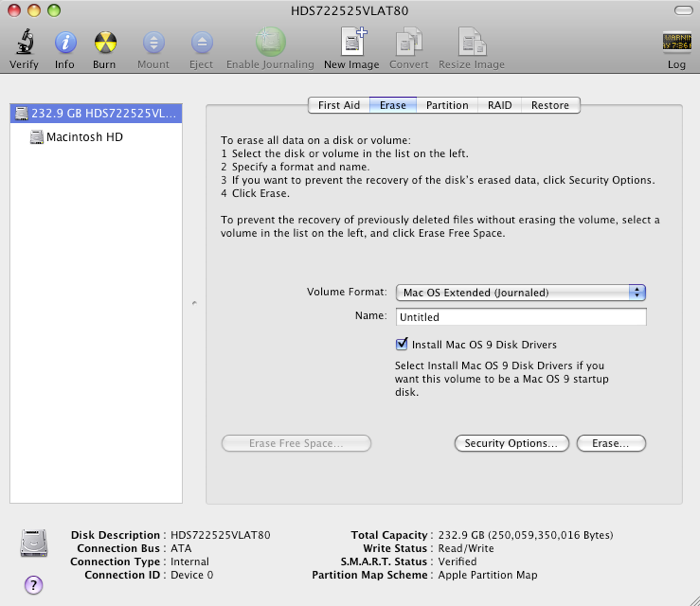Click the 'Read/Write' Write Status value
Image resolution: width=700 pixels, height=606 pixels.
click(466, 548)
